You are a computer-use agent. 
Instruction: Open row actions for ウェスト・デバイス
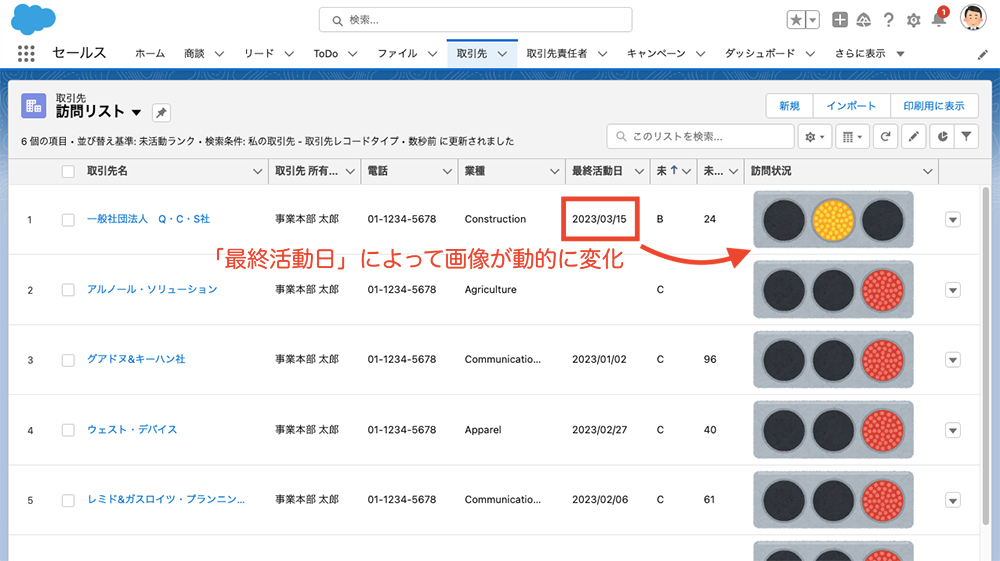tap(953, 430)
